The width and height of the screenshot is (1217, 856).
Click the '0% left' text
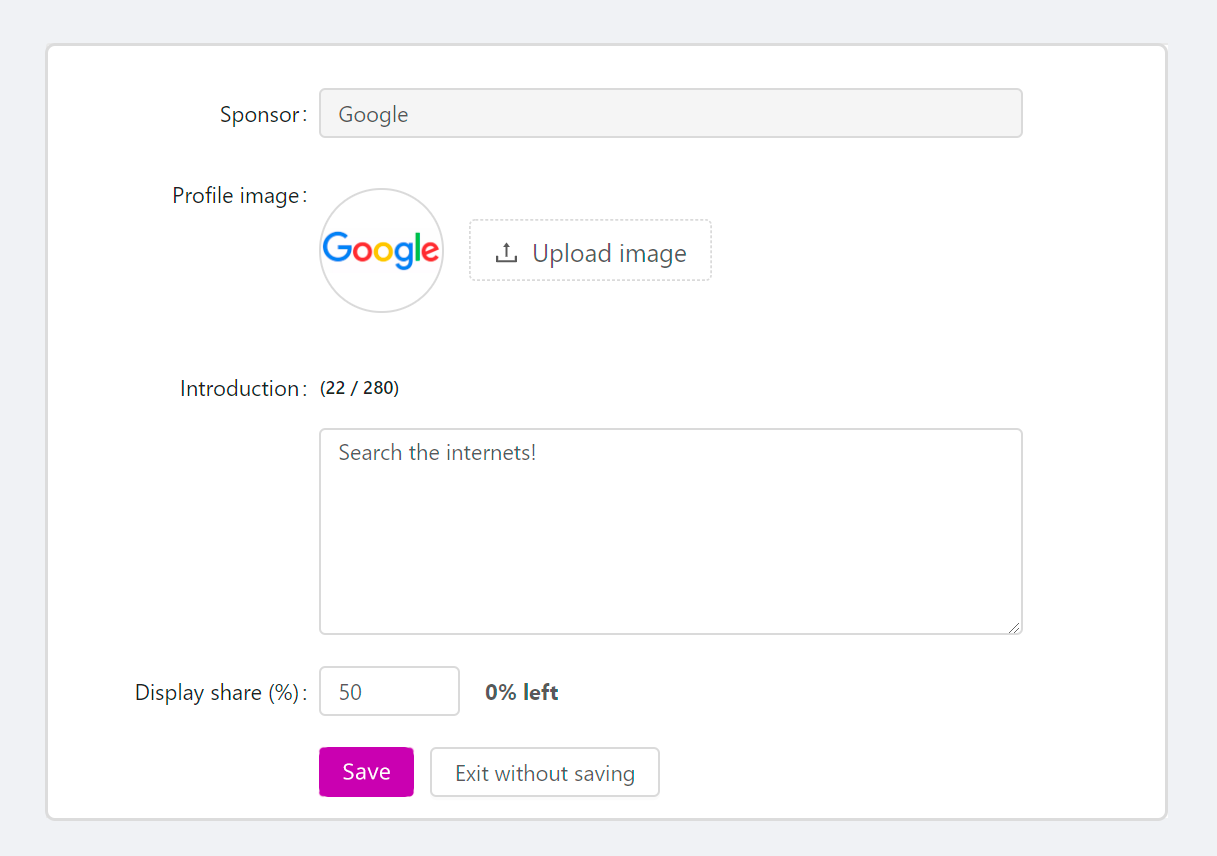click(x=522, y=692)
